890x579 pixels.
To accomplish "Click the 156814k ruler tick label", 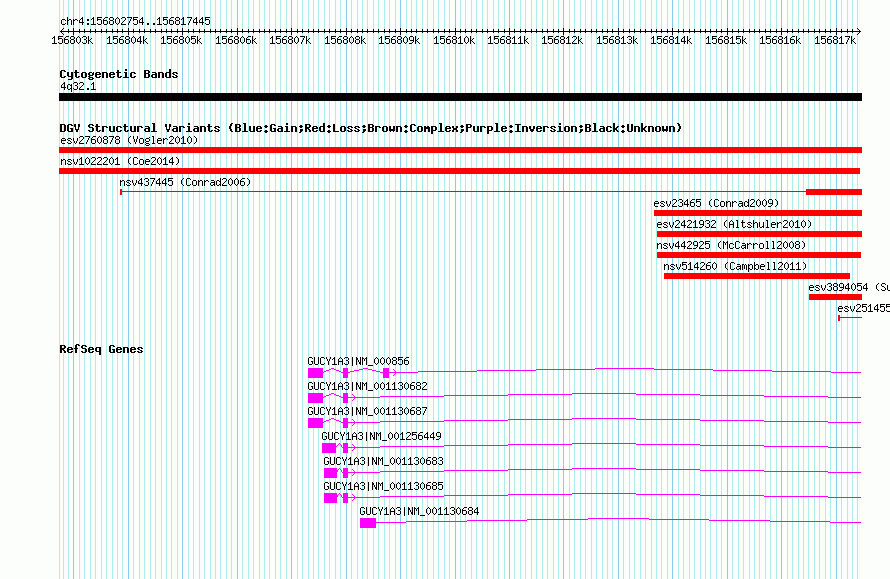I will tap(671, 40).
